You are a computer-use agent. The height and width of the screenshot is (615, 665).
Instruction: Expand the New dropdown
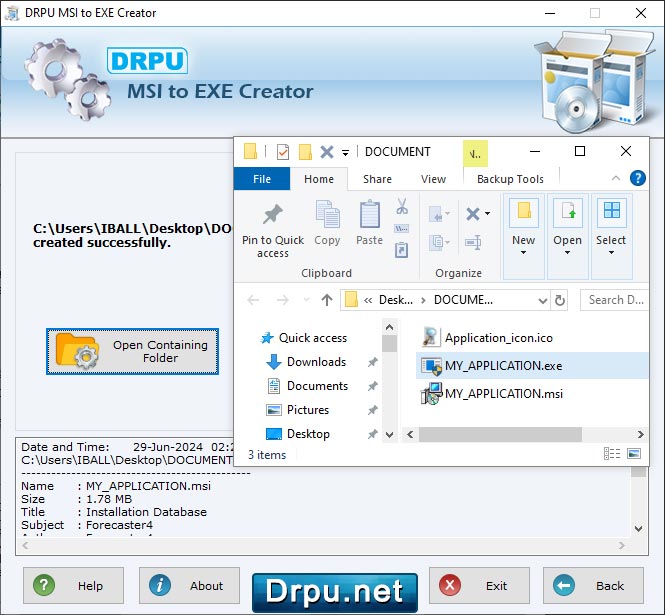(523, 253)
